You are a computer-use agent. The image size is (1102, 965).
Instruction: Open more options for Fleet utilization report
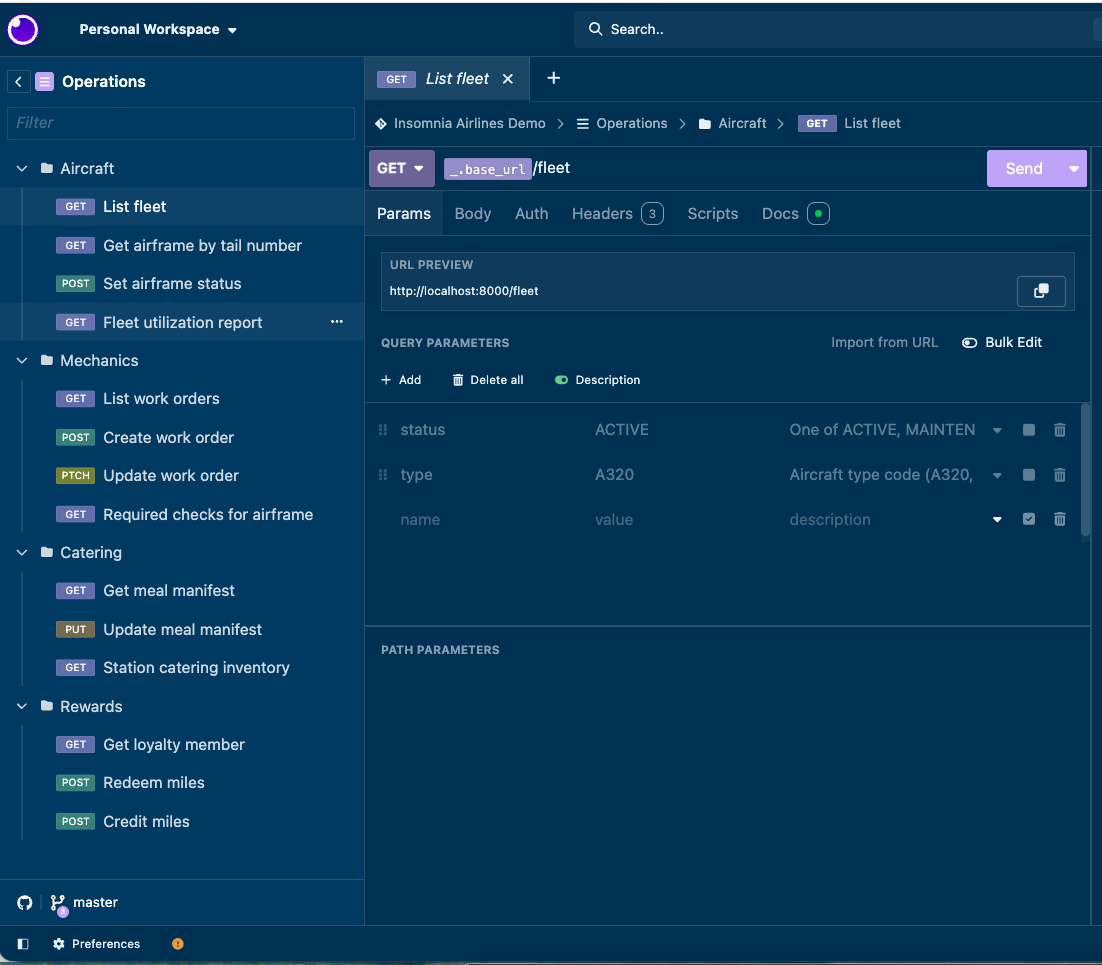(x=337, y=321)
